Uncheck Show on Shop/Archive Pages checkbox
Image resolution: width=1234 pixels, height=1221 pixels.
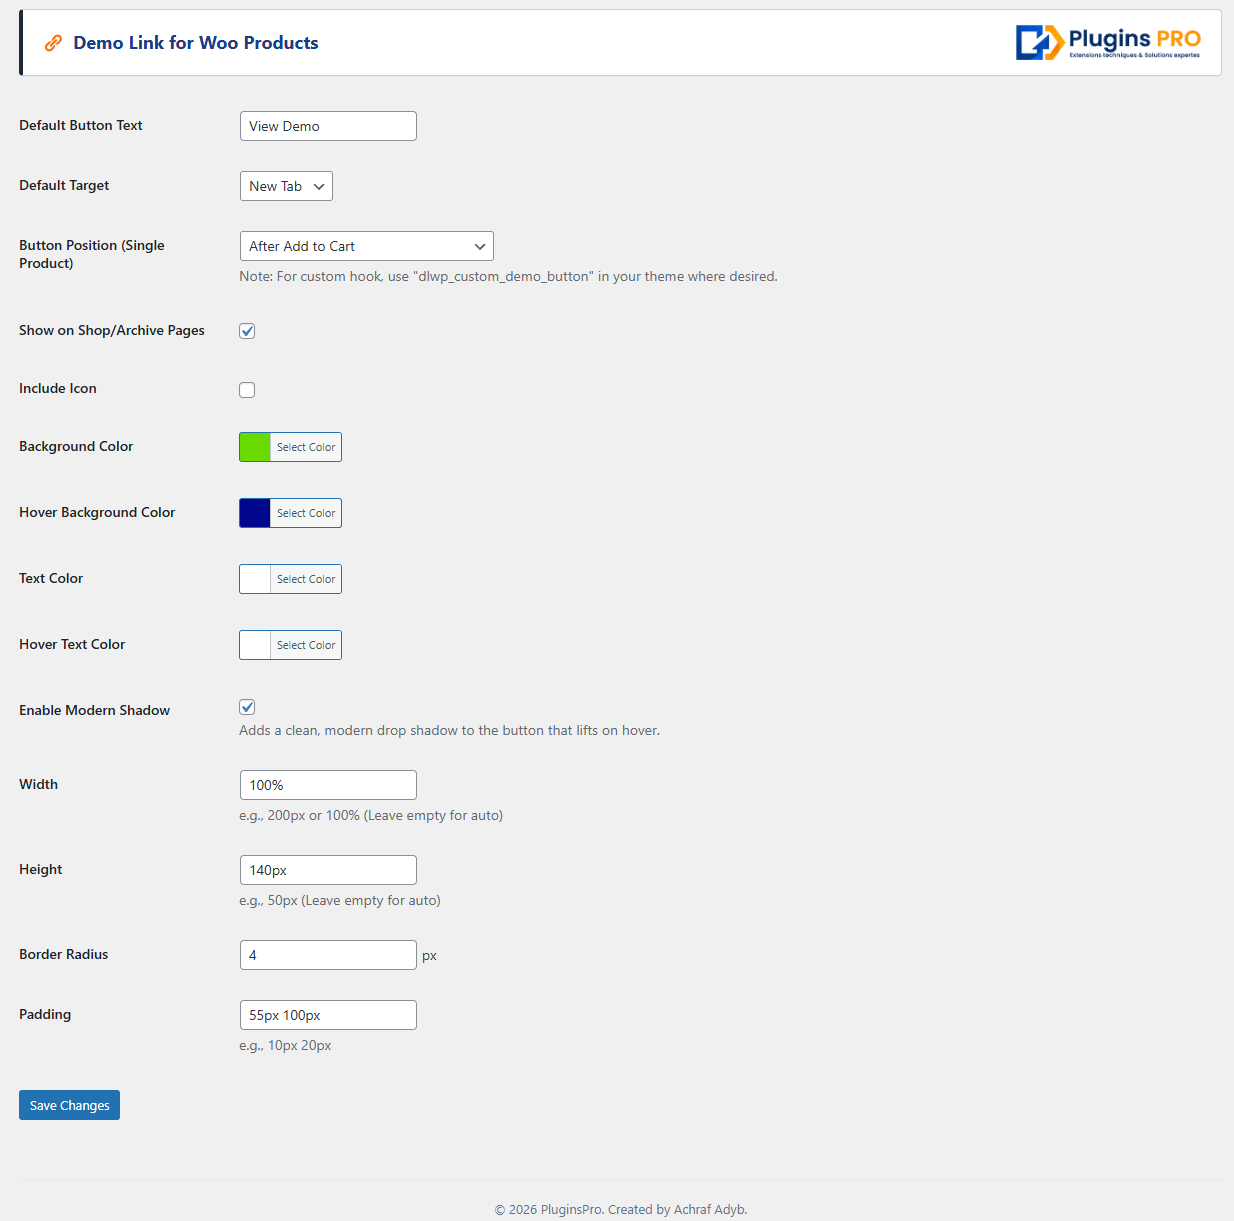pyautogui.click(x=247, y=331)
